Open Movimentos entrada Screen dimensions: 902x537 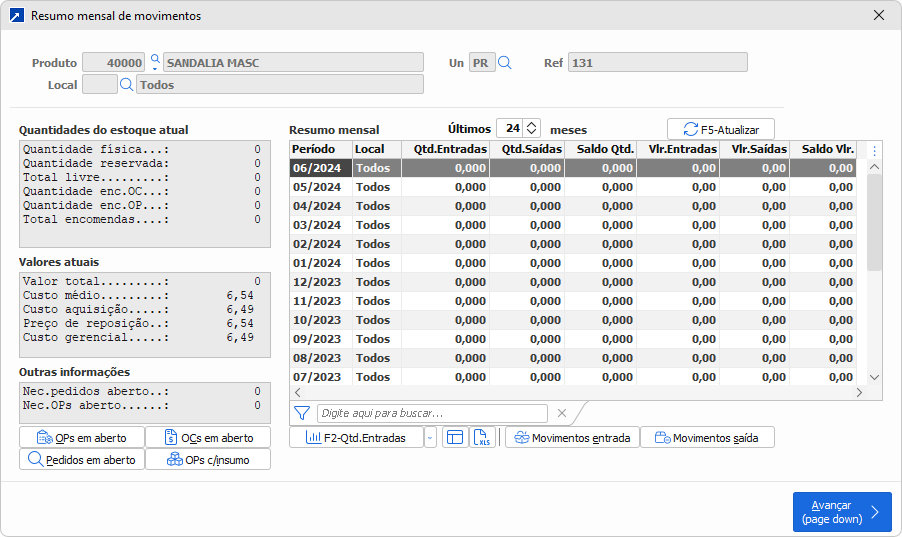click(572, 437)
